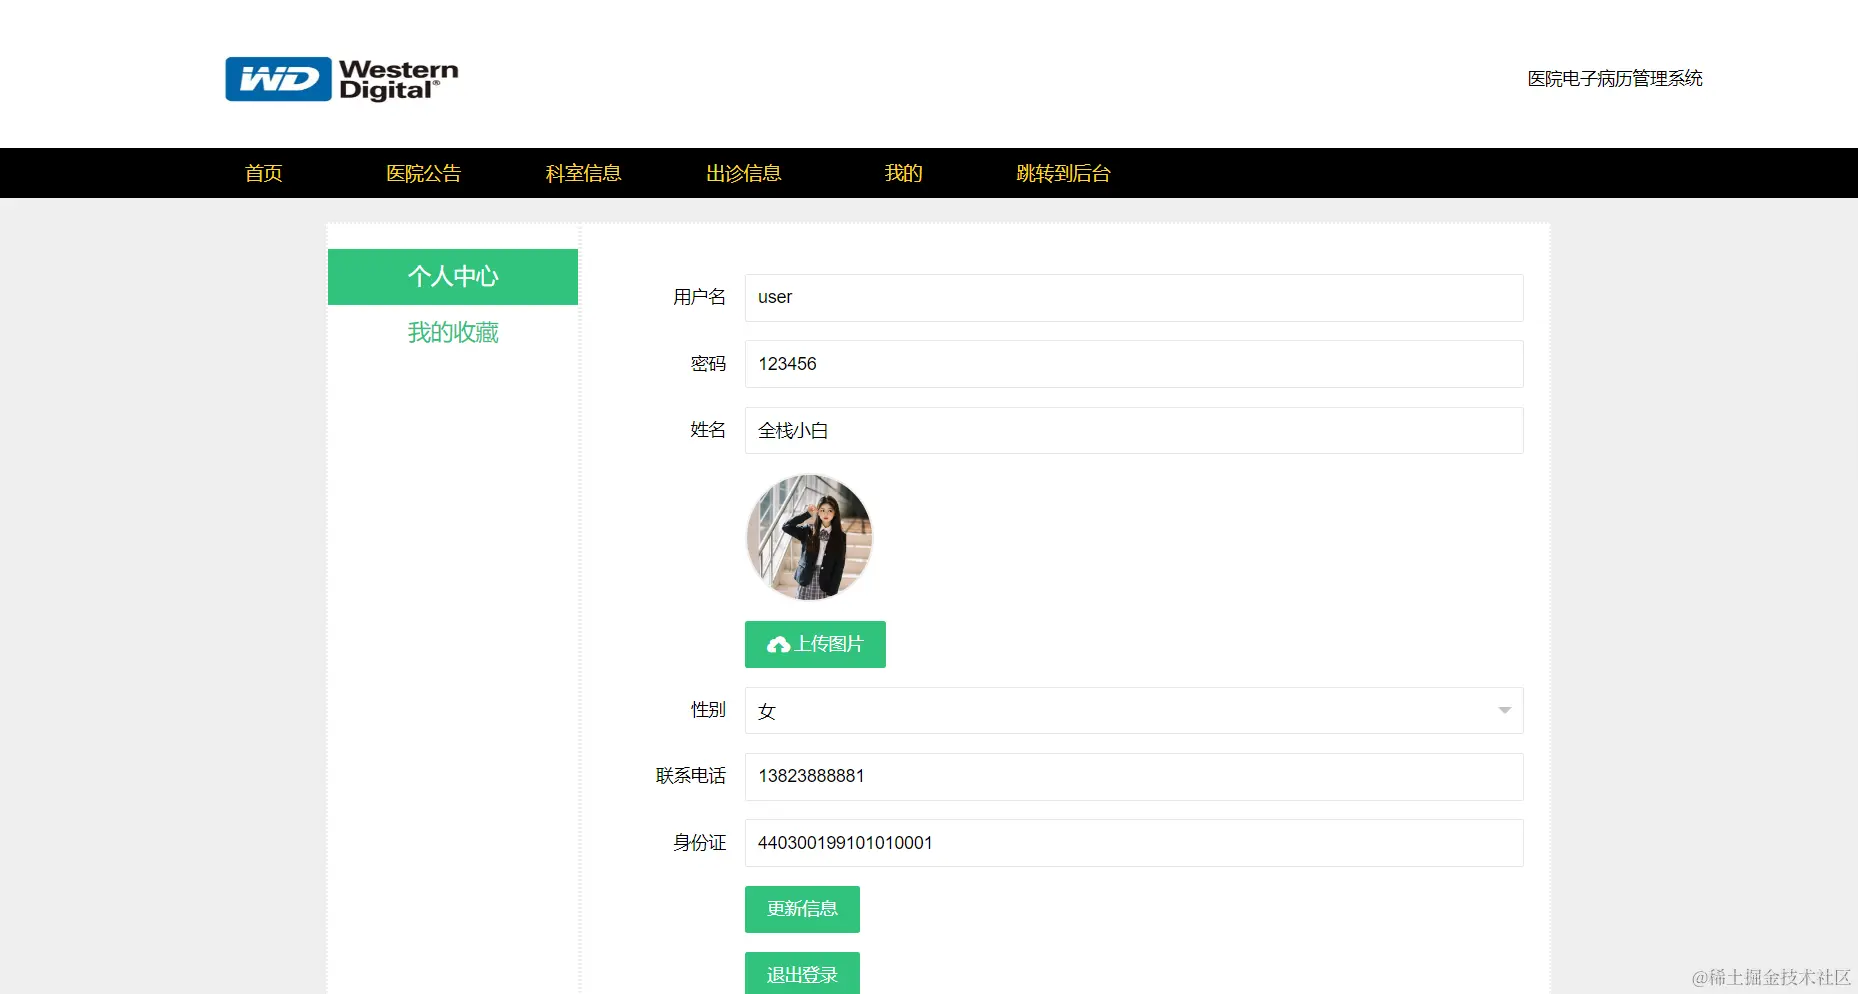Click the cloud upload icon
Screen dimensions: 1858x994
pyautogui.click(x=778, y=645)
